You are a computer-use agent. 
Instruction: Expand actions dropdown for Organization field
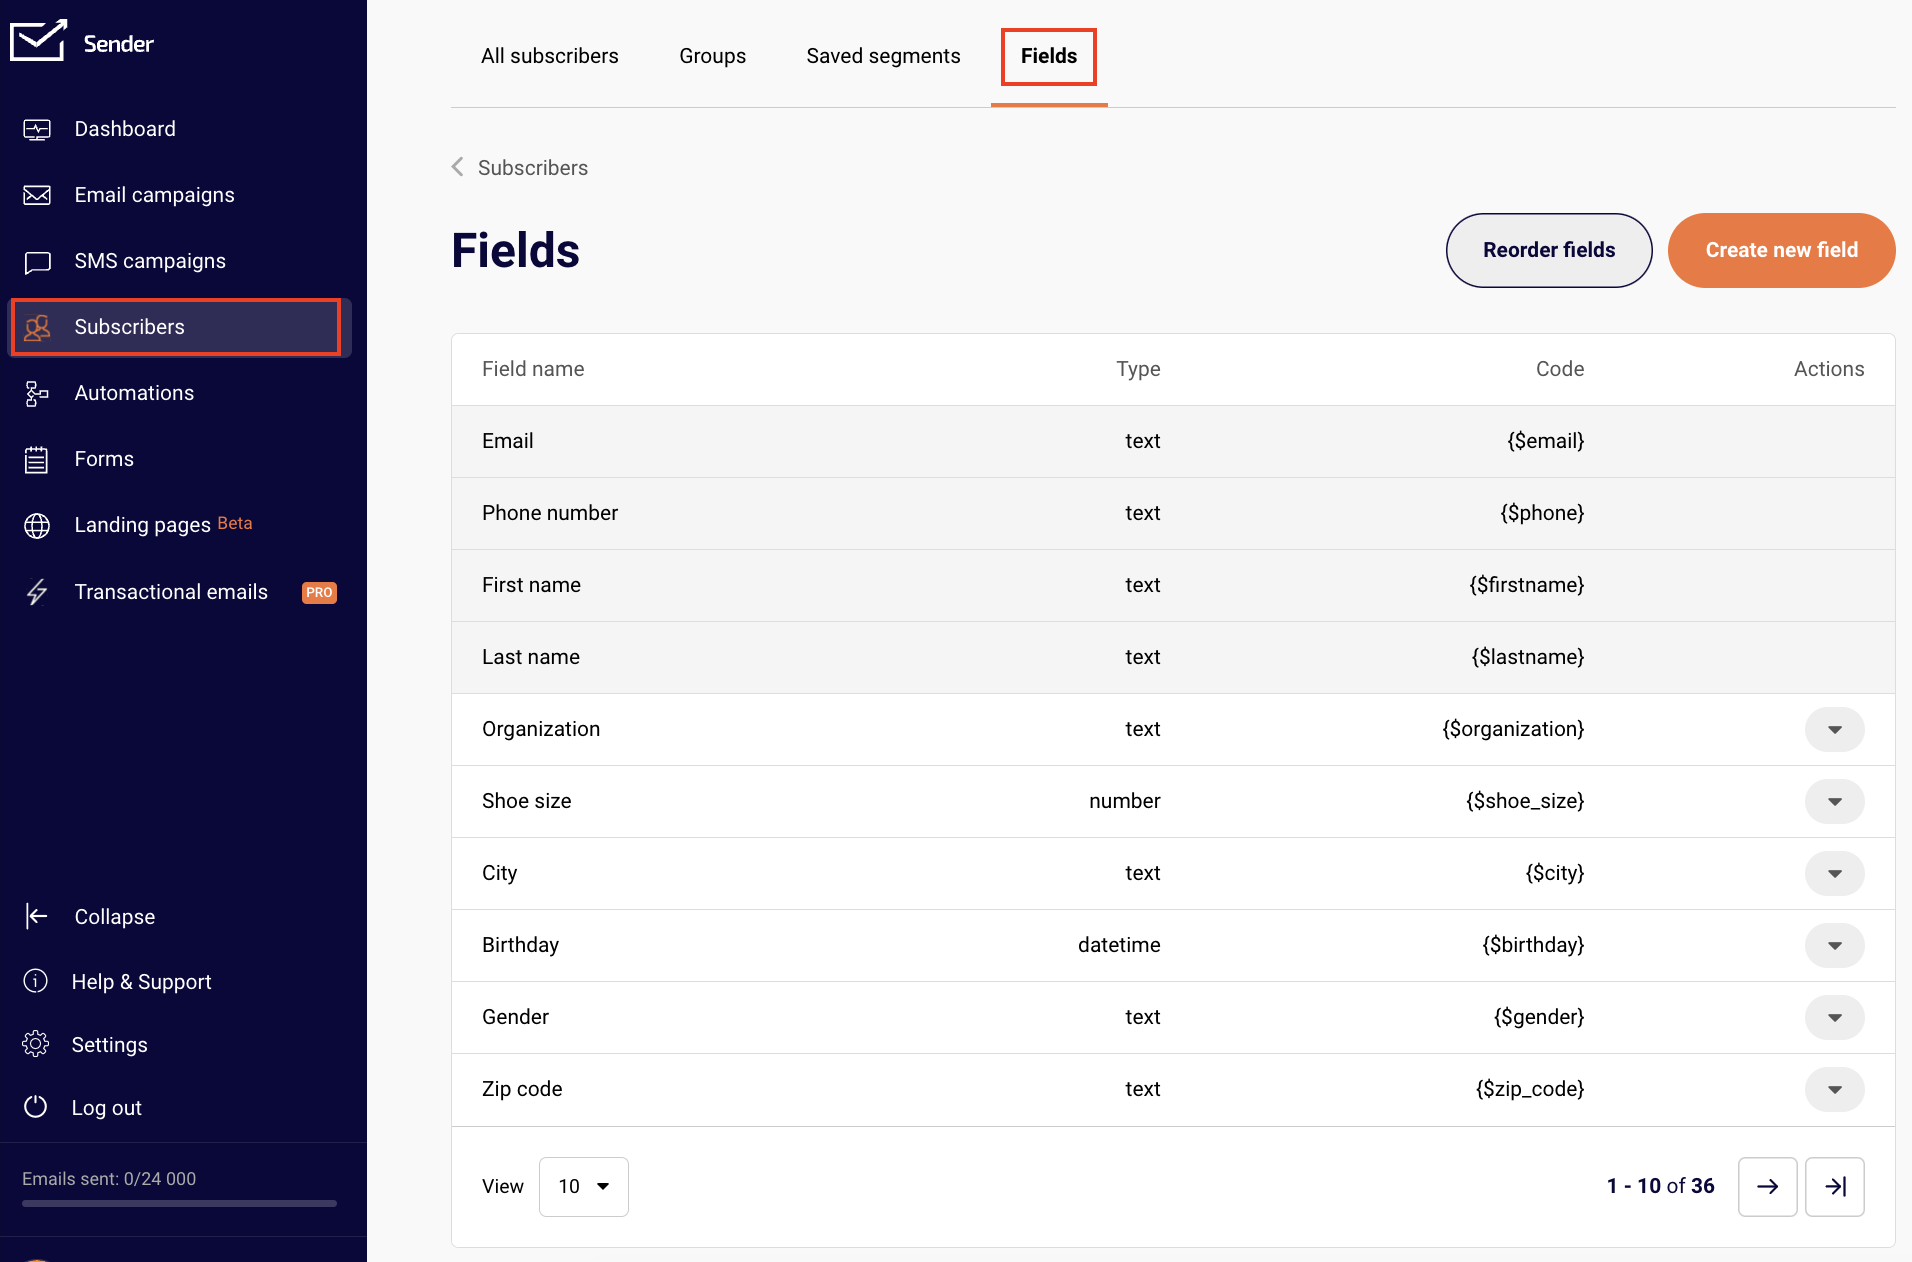(x=1834, y=730)
